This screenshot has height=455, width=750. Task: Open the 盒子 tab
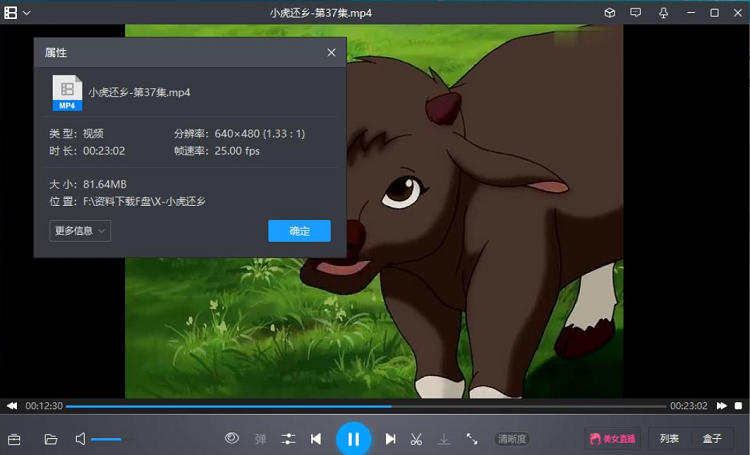point(712,439)
